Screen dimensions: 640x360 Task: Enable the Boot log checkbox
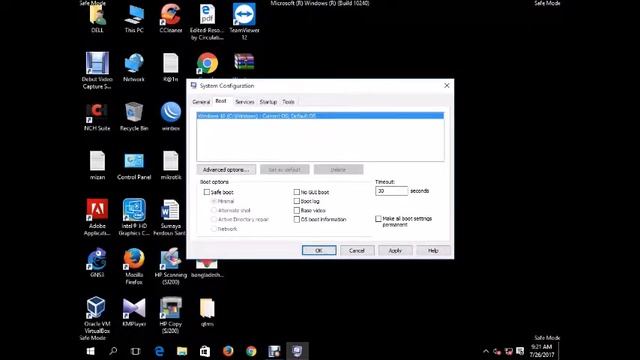pyautogui.click(x=297, y=201)
